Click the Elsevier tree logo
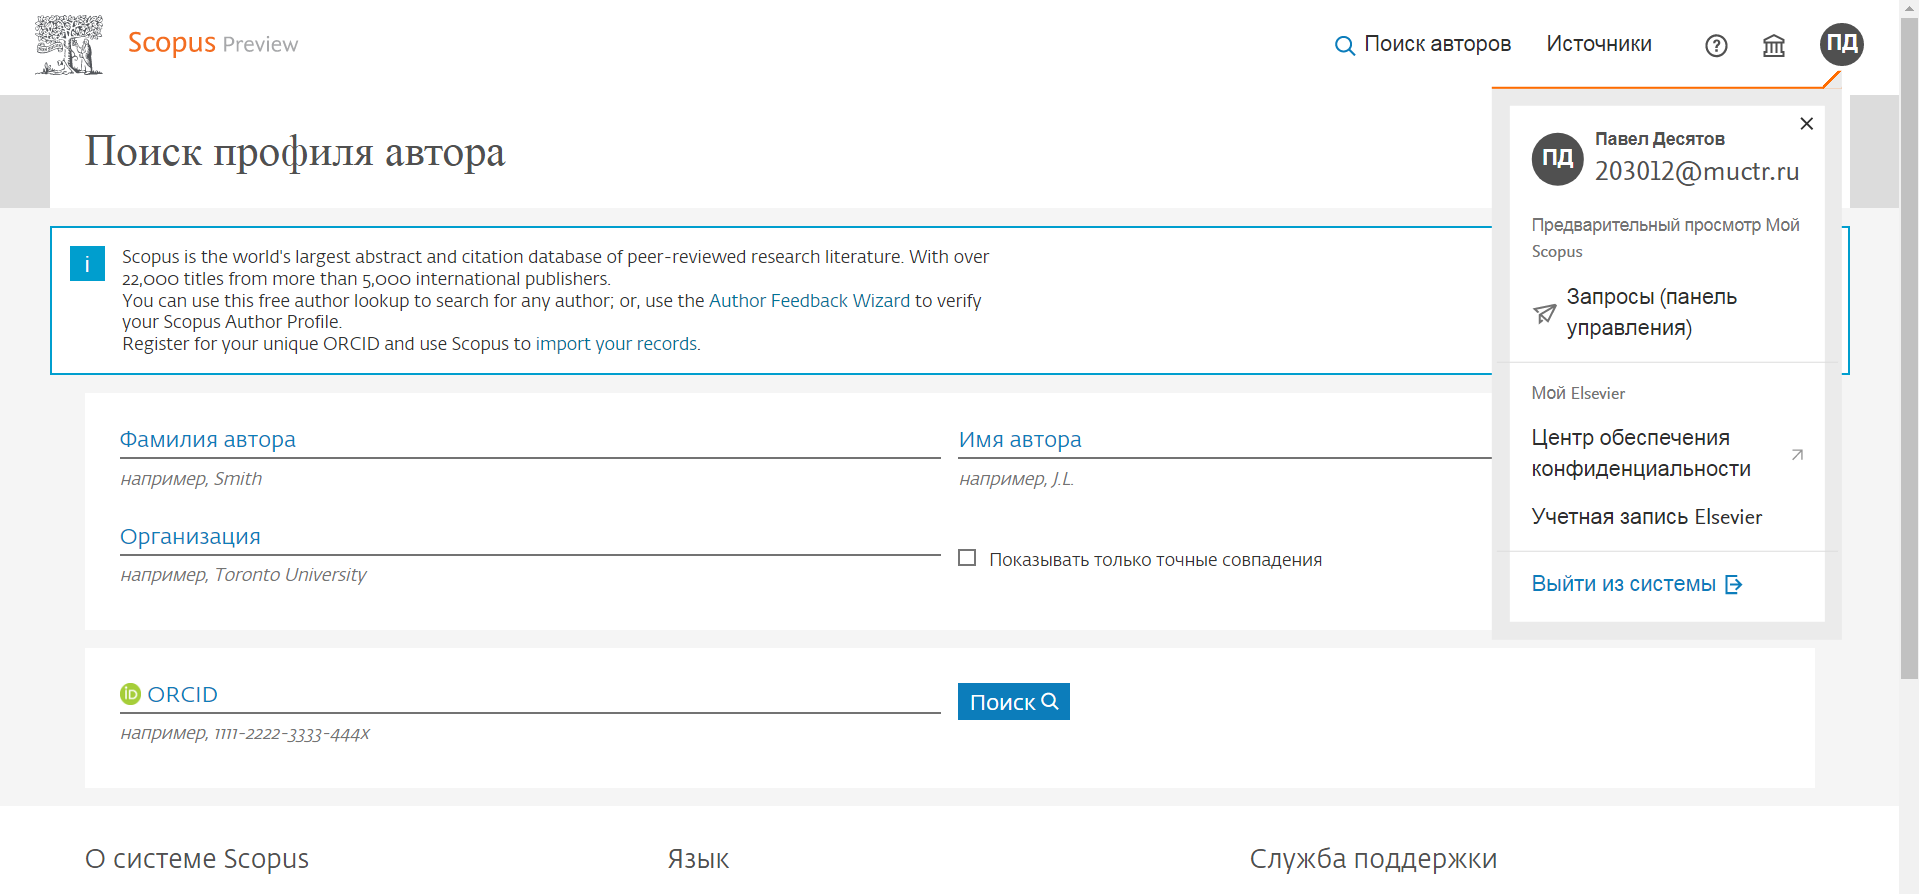 coord(69,45)
